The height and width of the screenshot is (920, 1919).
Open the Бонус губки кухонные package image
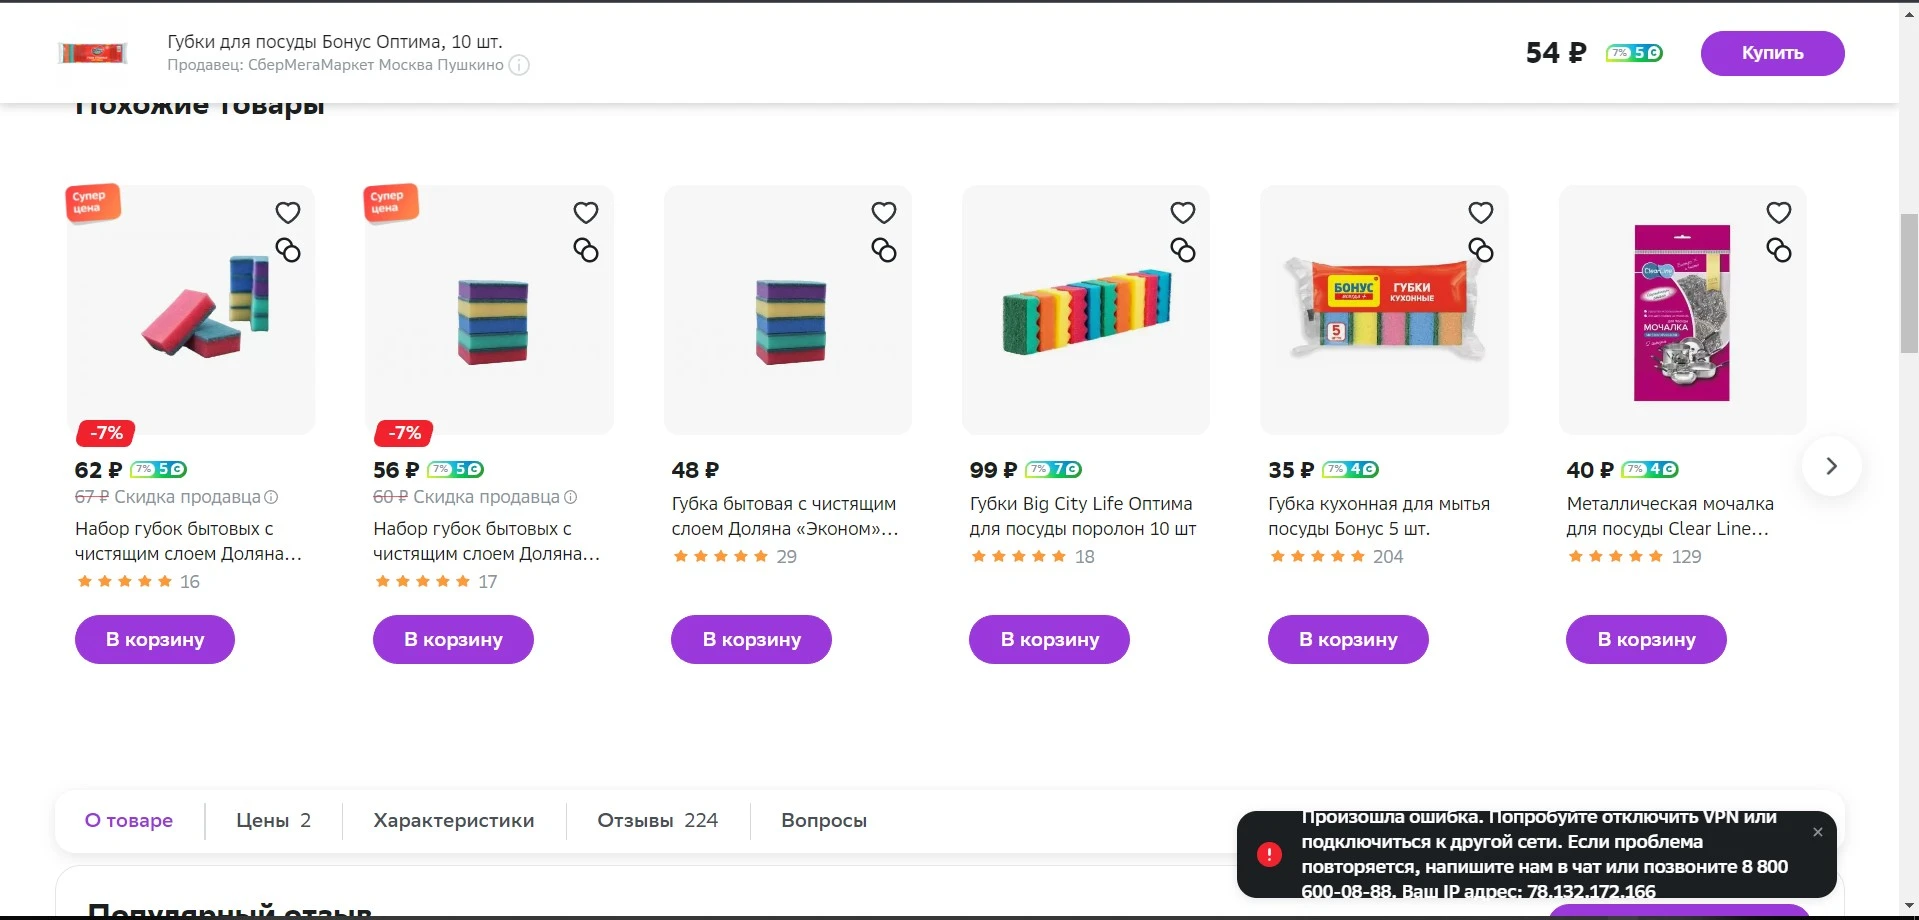tap(1384, 310)
